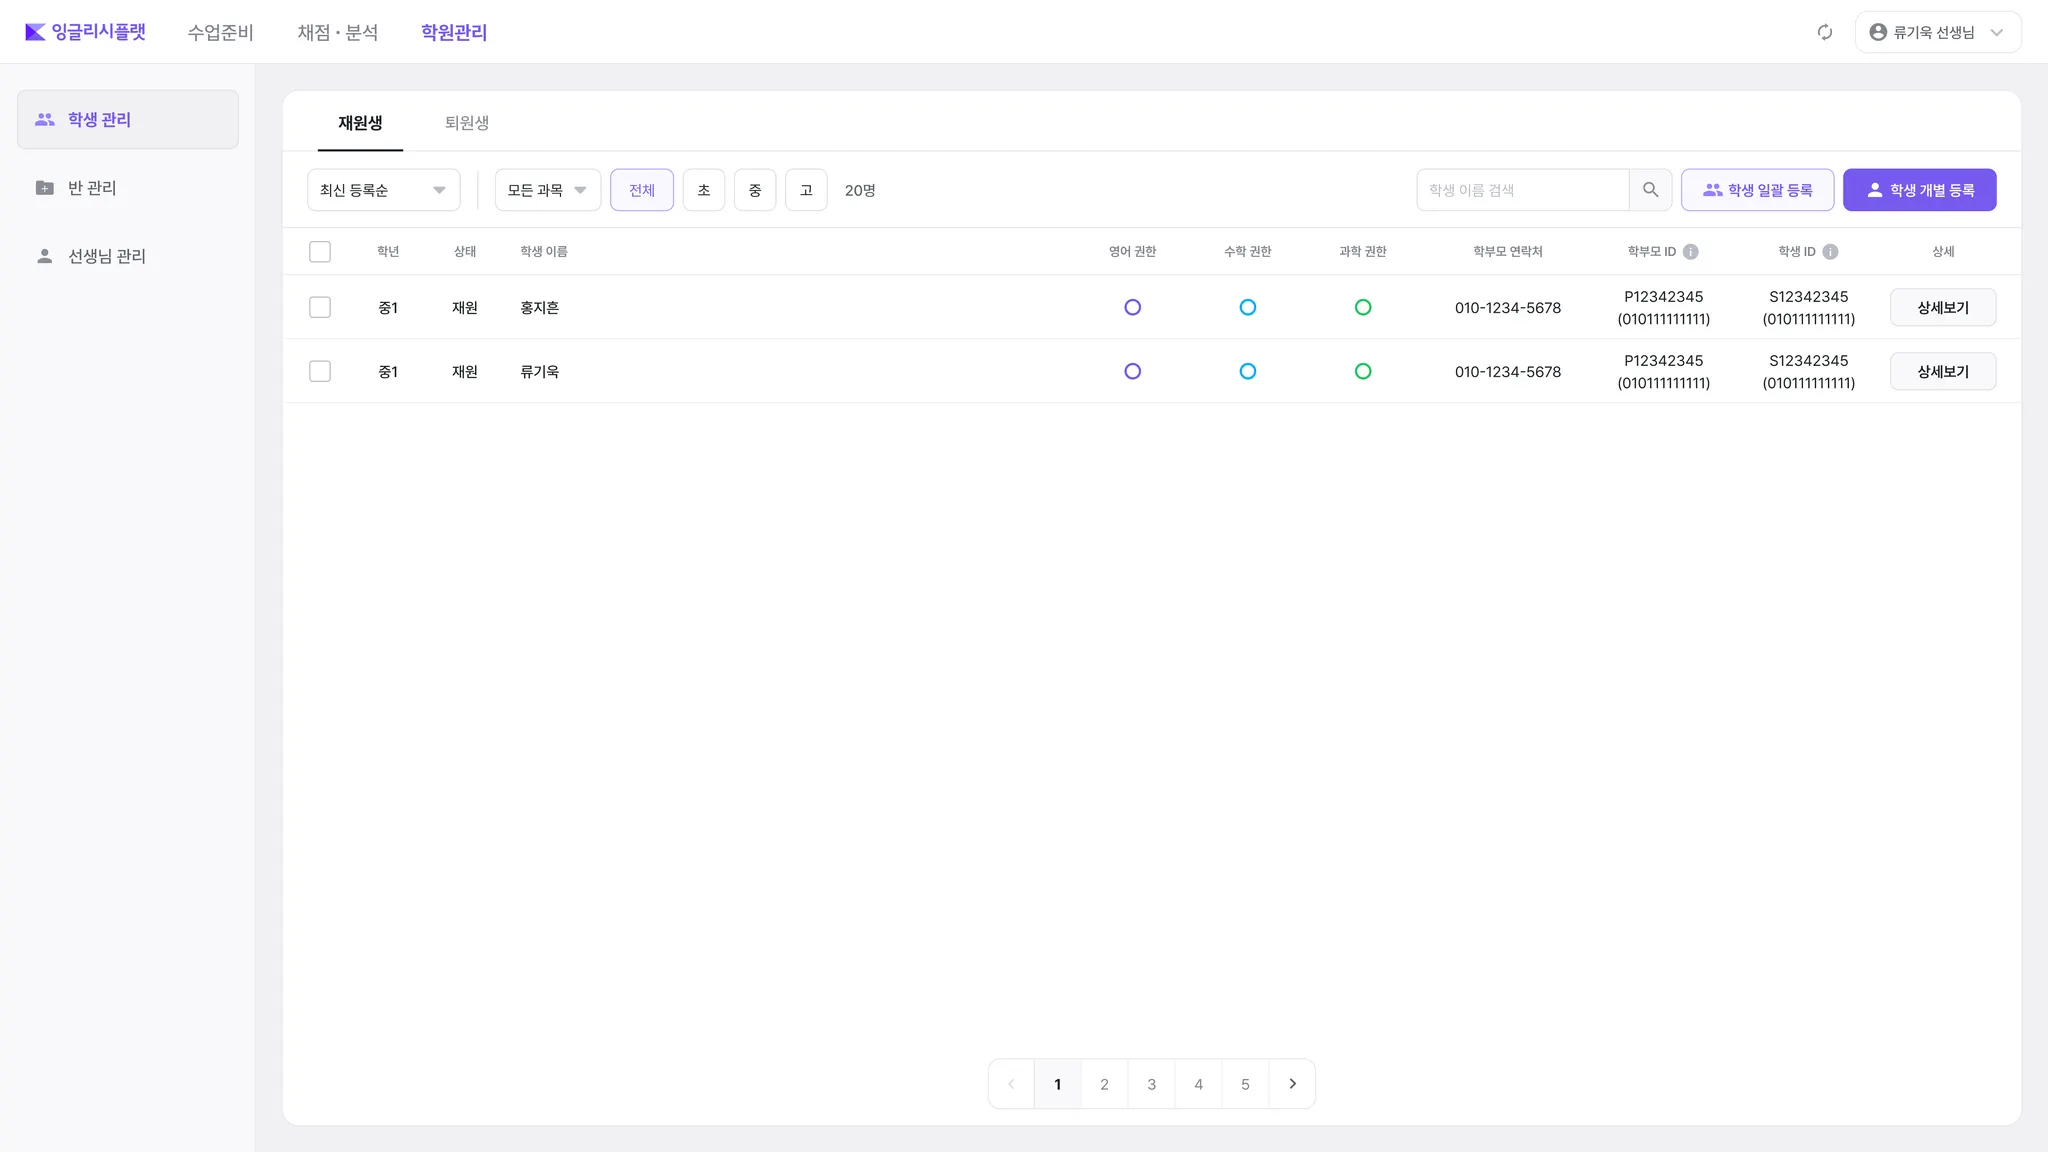Screen dimensions: 2048x1152
Task: Open 선생님 관리 in the sidebar
Action: [x=106, y=256]
